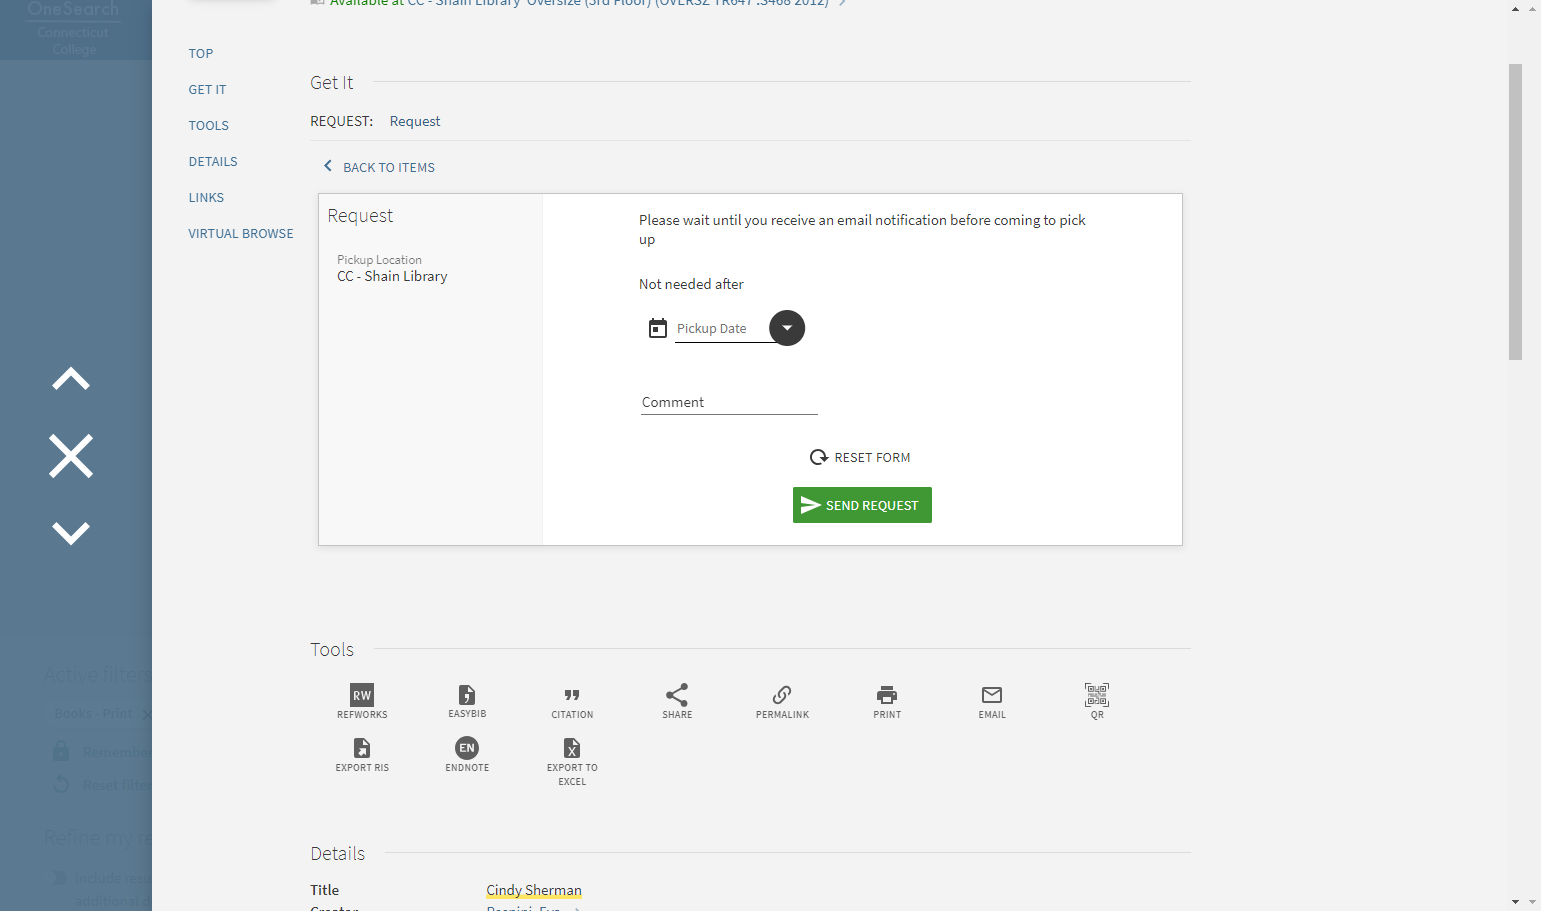Open the RefWorks export tool

pyautogui.click(x=362, y=701)
